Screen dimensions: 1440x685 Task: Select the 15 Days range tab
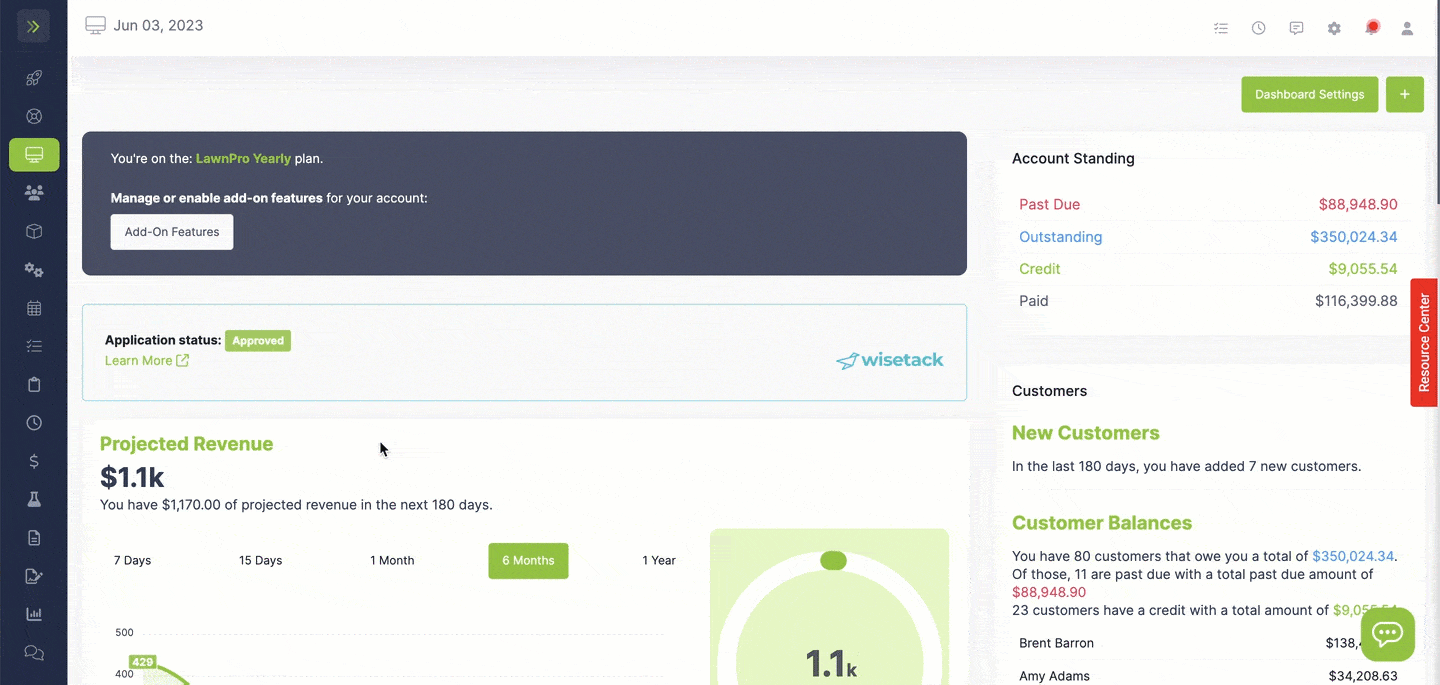point(261,560)
